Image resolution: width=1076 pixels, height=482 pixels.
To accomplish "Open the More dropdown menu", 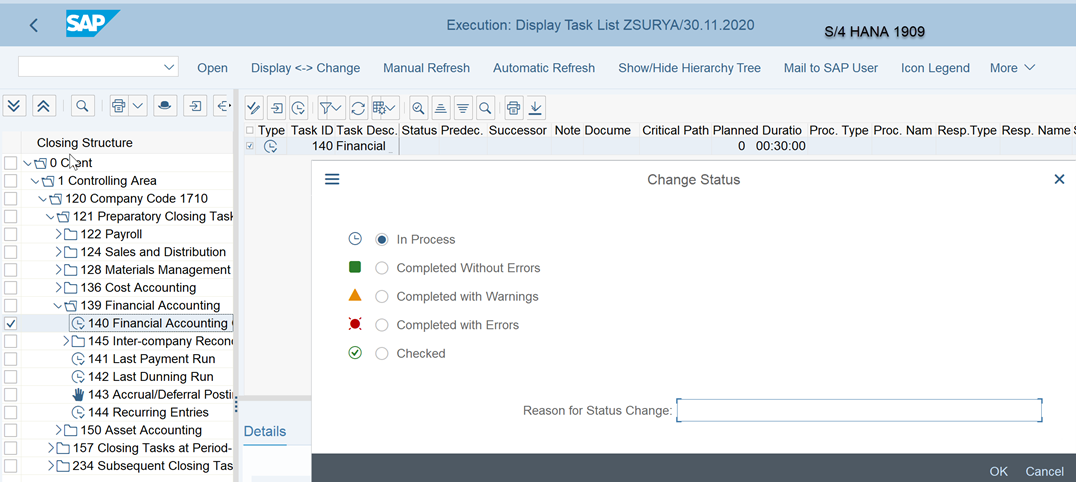I will 1012,68.
